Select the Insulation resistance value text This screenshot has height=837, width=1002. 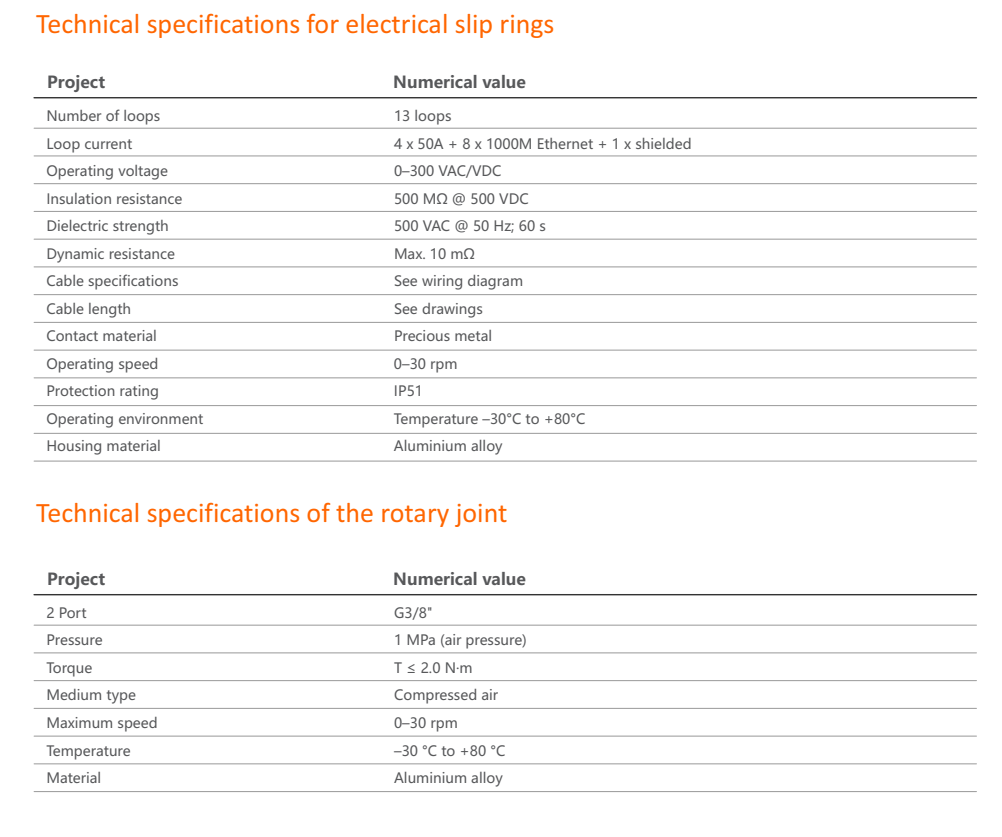coord(461,199)
